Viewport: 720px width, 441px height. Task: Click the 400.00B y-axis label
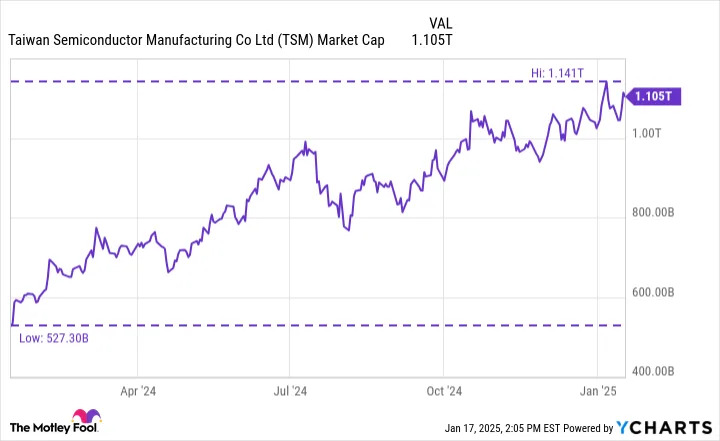(653, 371)
